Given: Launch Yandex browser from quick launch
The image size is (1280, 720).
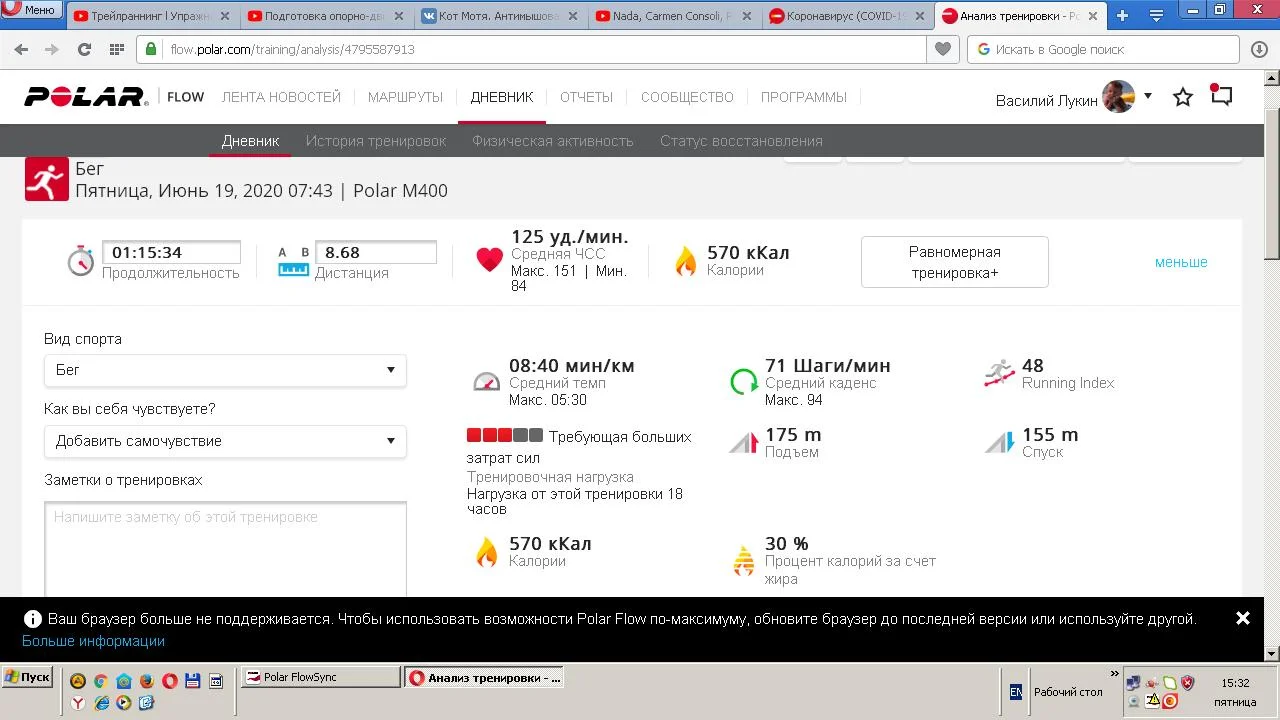Looking at the screenshot, I should (78, 703).
